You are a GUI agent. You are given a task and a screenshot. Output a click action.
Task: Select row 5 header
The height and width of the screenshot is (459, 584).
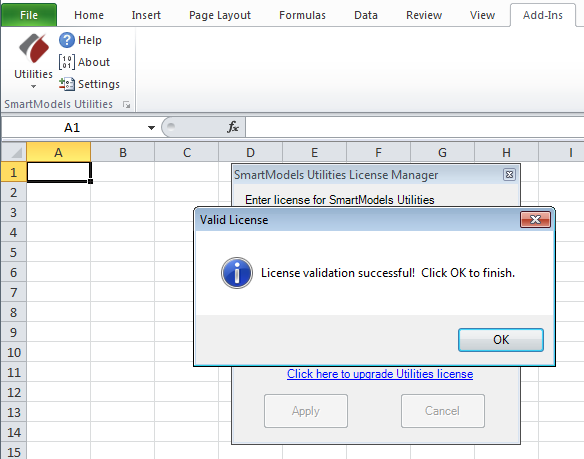pos(14,252)
